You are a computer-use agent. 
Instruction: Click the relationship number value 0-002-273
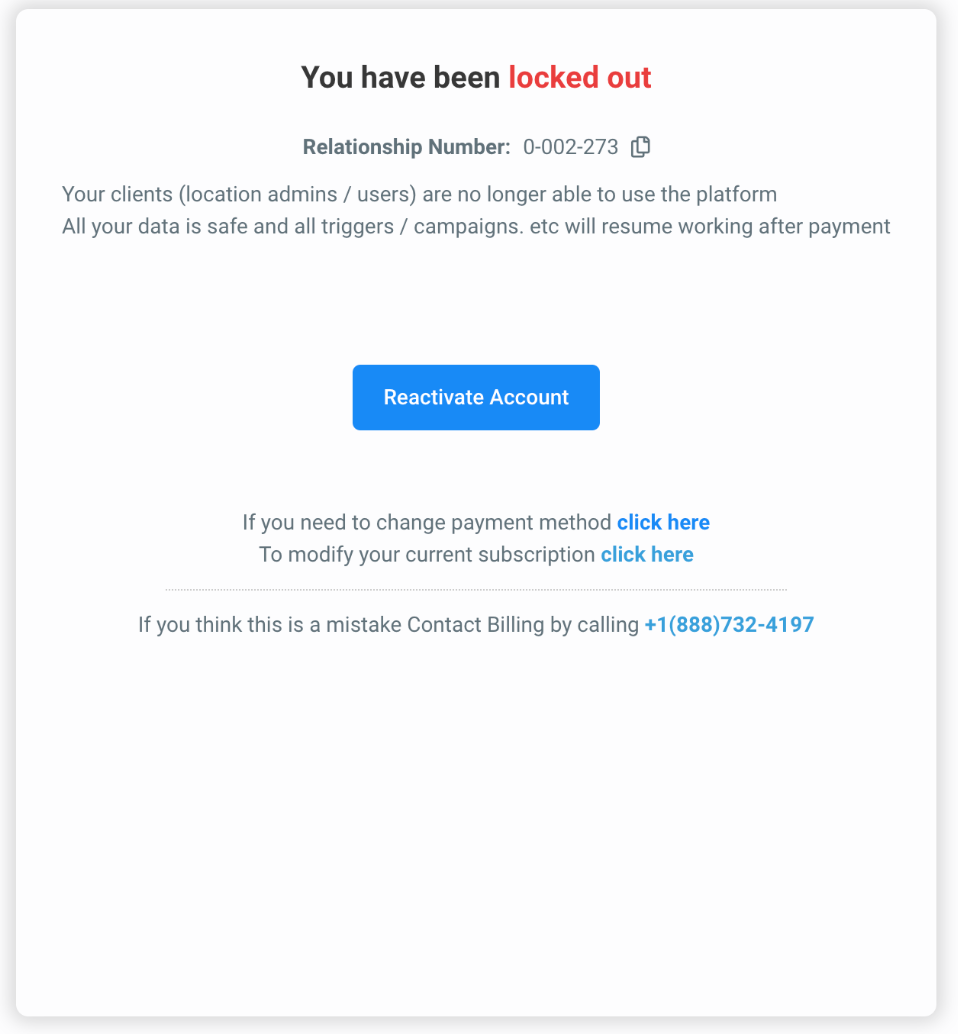pos(571,147)
